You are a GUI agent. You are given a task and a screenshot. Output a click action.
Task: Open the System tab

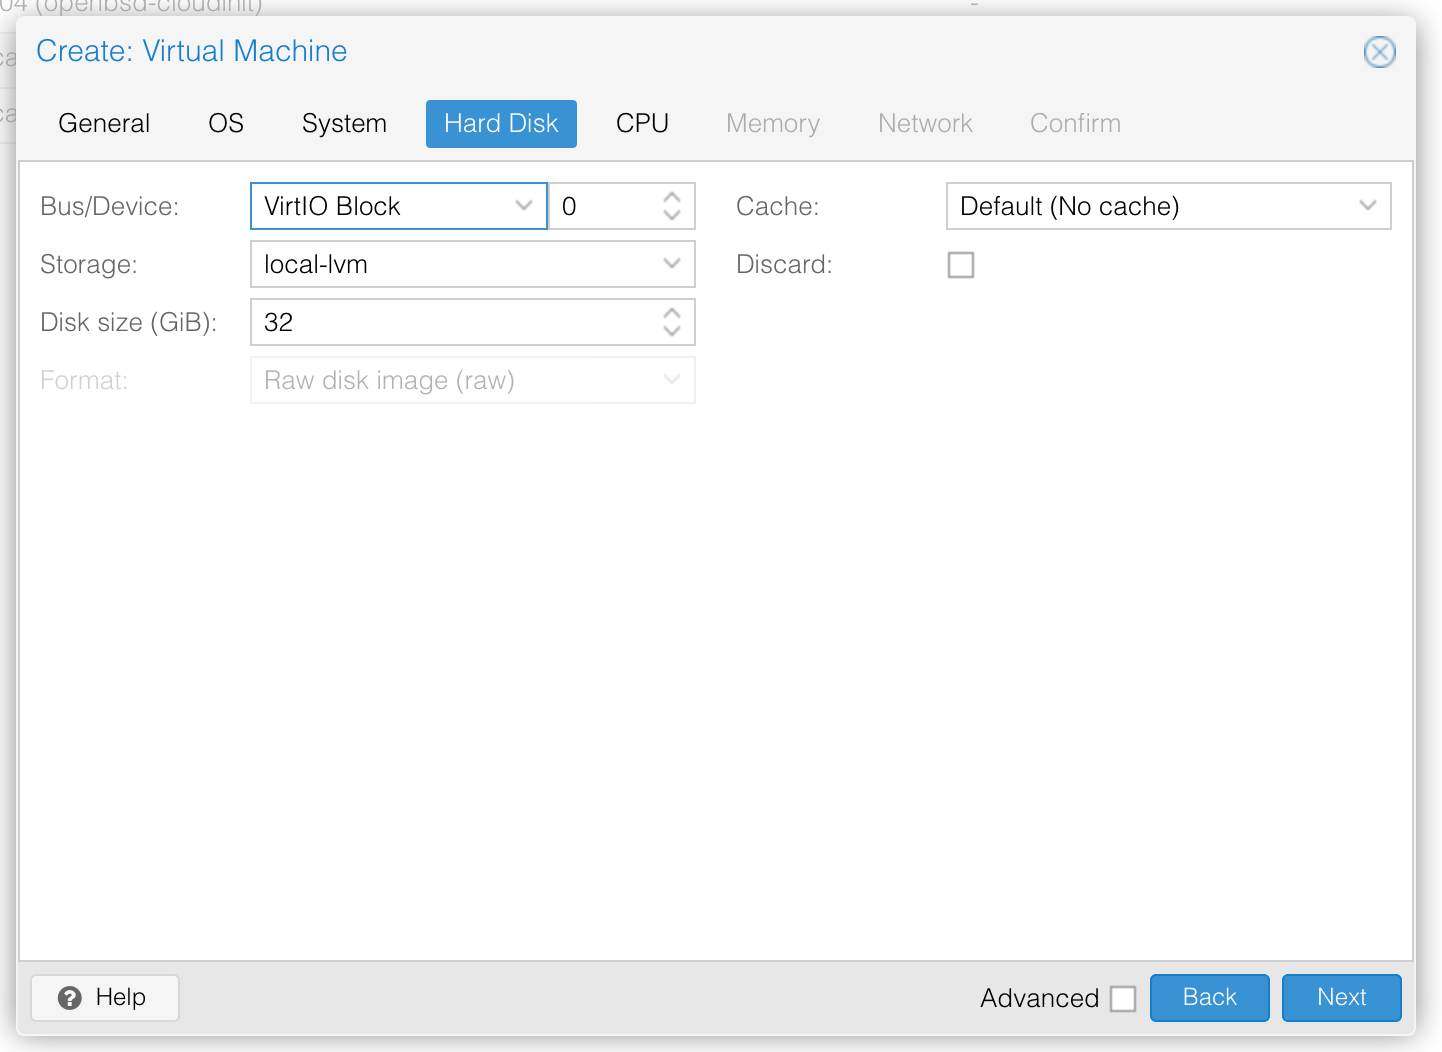[344, 123]
